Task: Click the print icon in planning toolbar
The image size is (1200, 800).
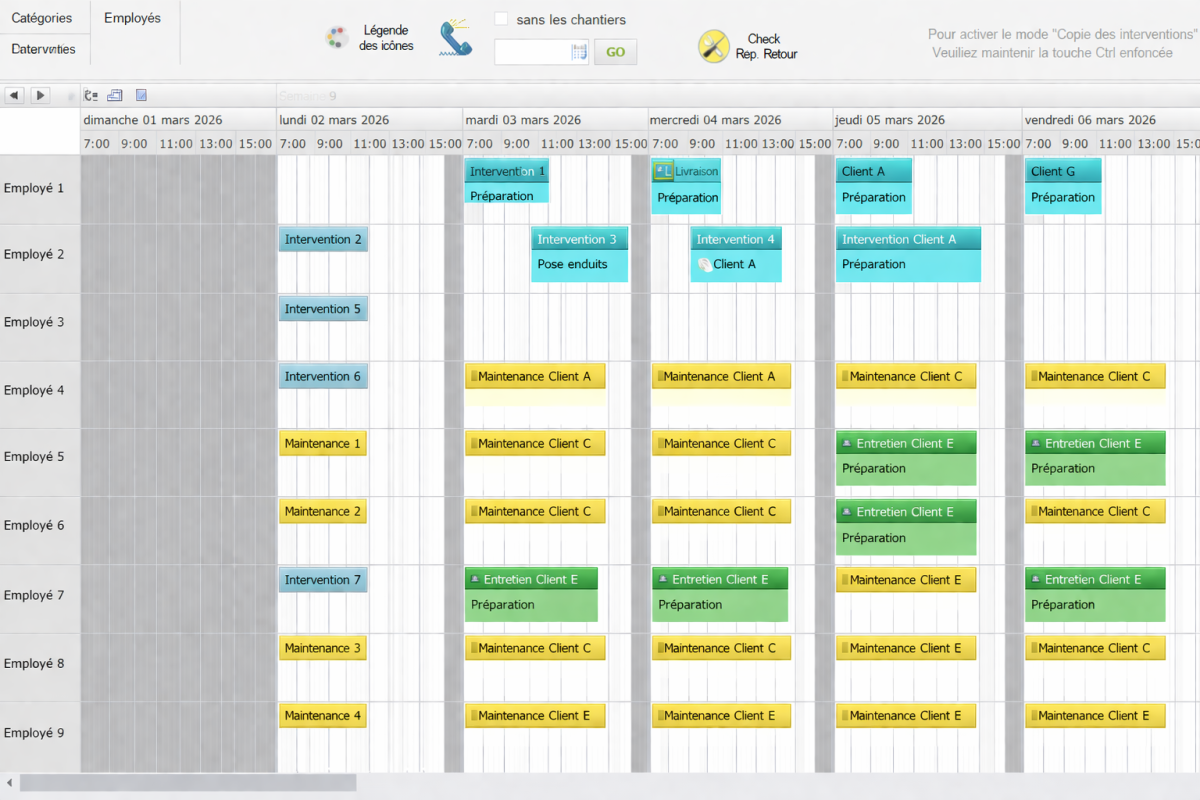Action: click(x=115, y=95)
